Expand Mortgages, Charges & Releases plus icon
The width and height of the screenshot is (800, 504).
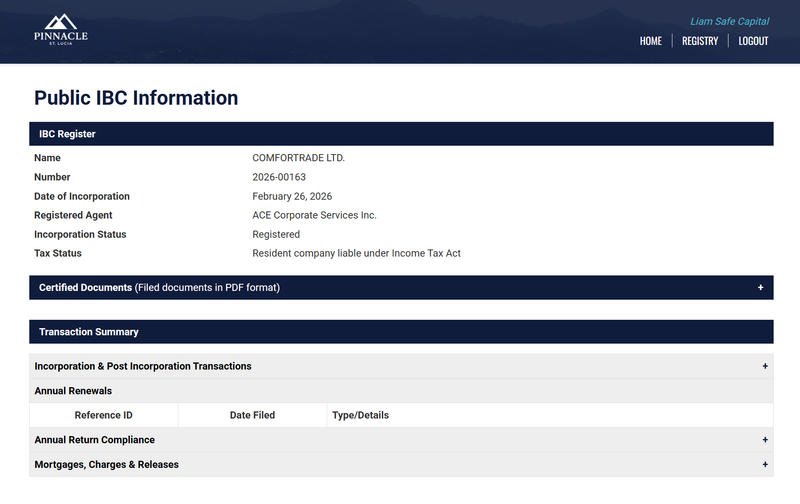[765, 465]
